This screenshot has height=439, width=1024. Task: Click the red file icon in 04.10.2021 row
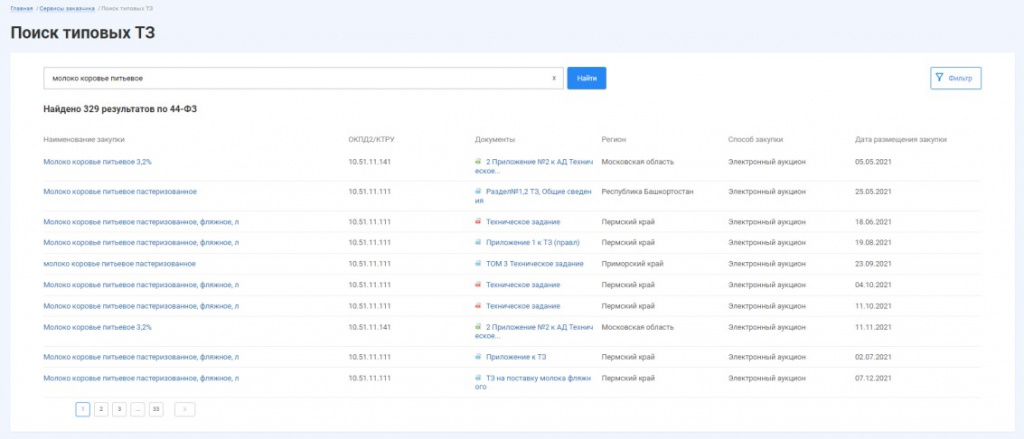478,285
